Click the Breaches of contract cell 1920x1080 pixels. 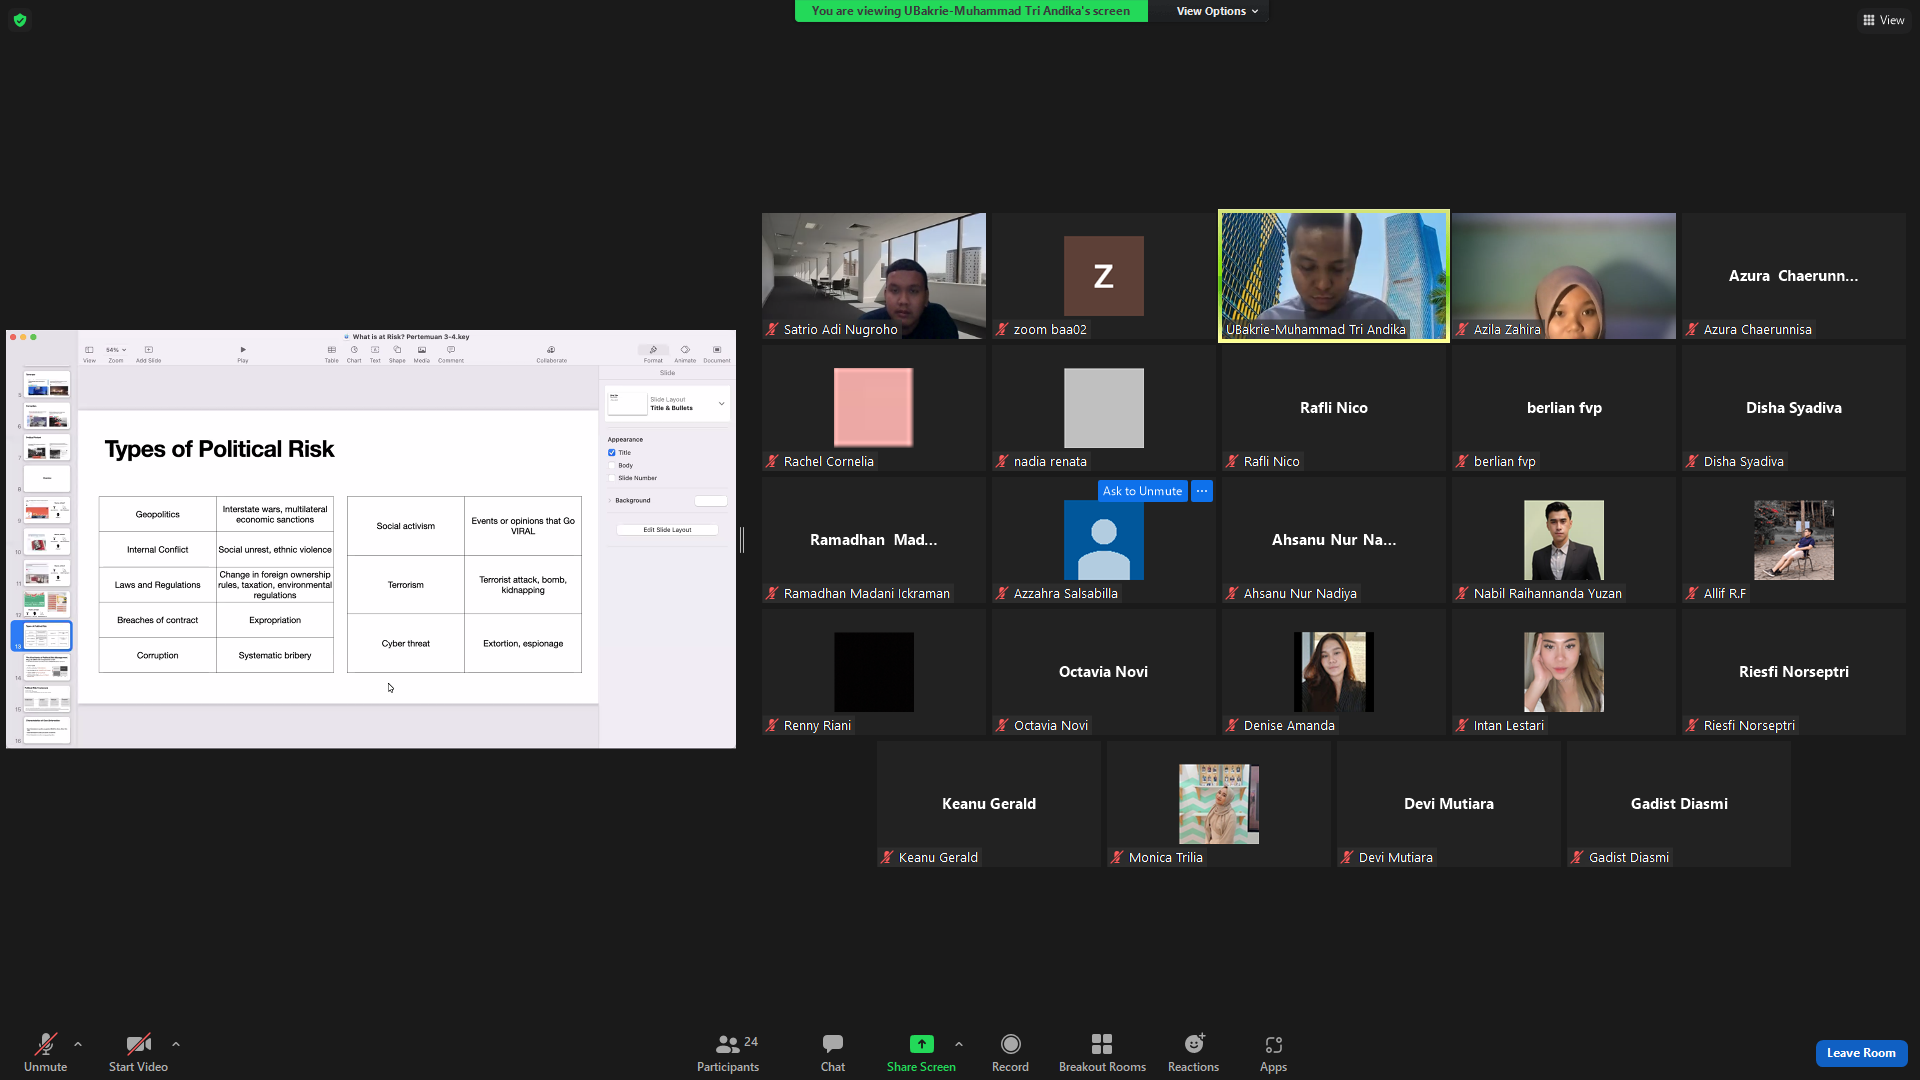[x=158, y=620]
